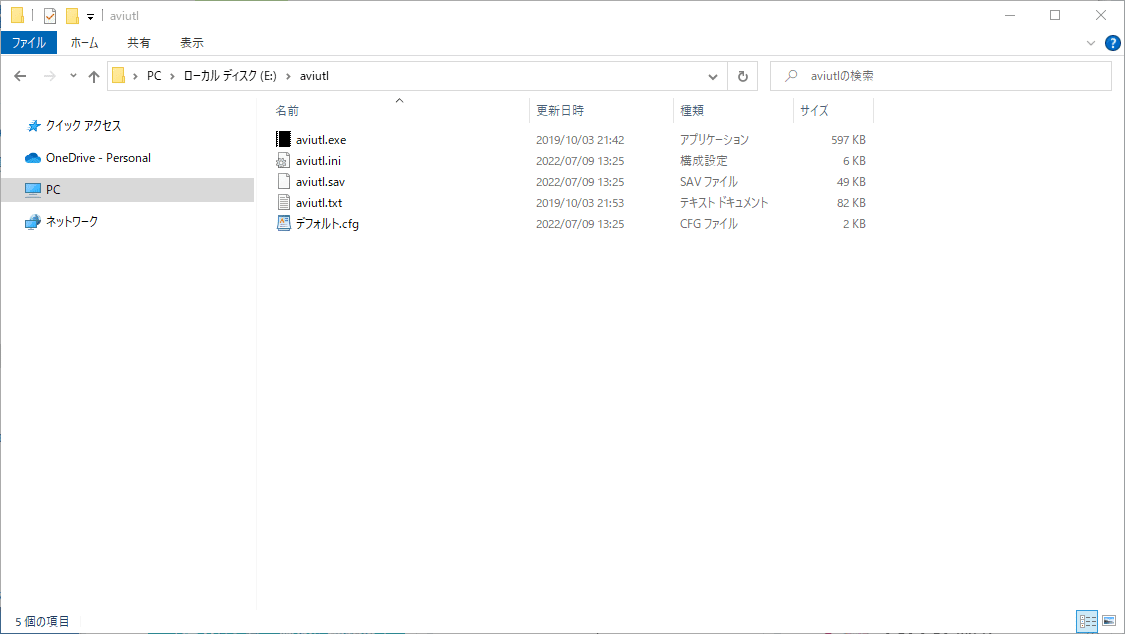Click the forward navigation arrow
The image size is (1125, 634).
pyautogui.click(x=50, y=76)
